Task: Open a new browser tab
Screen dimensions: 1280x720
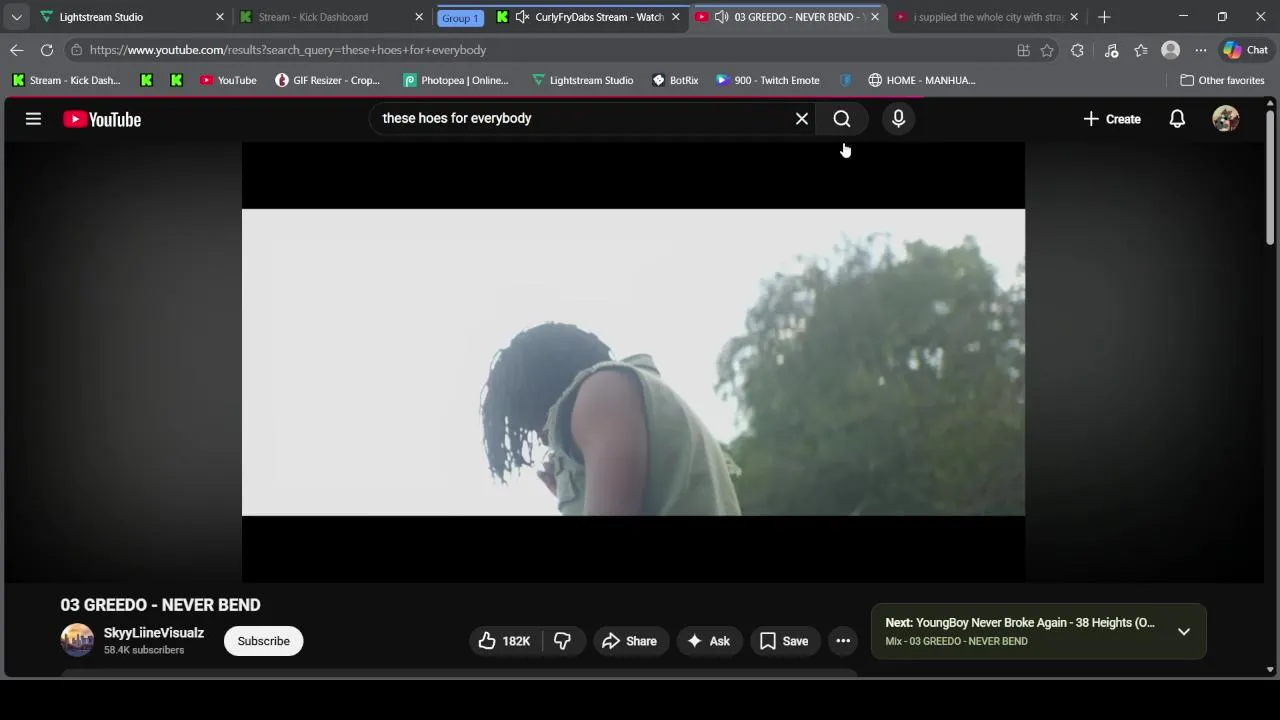Action: click(1104, 17)
